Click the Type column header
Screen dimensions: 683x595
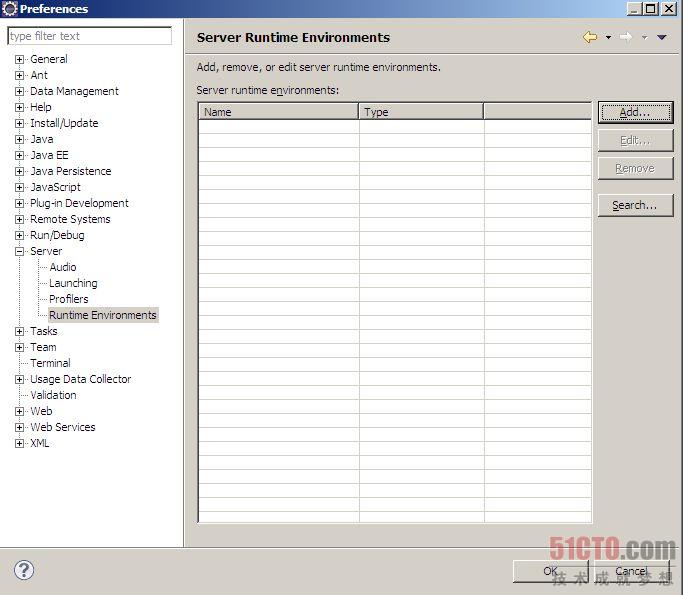(421, 112)
